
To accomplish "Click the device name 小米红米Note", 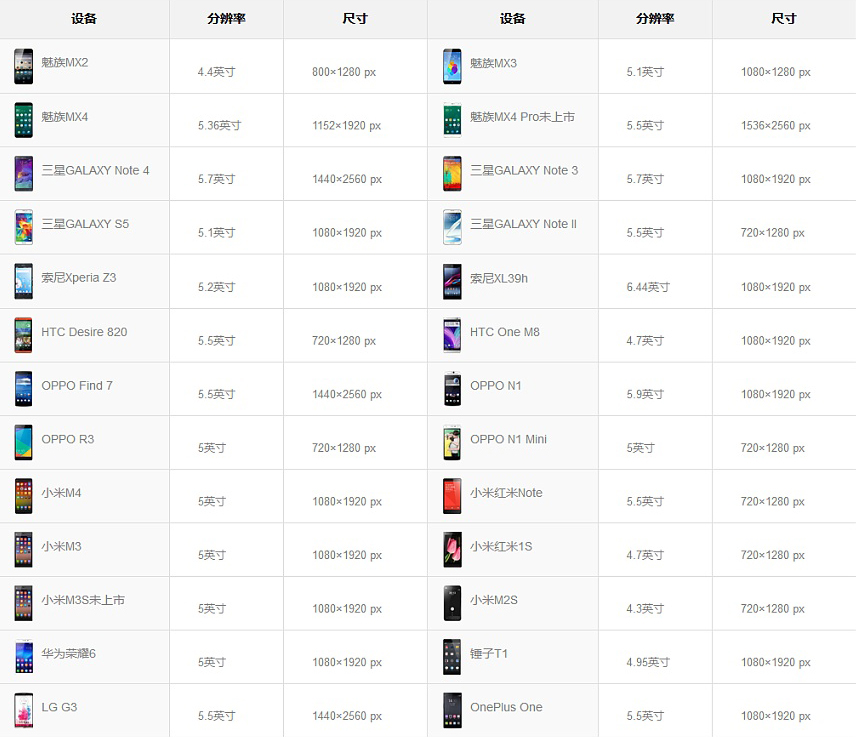I will (x=506, y=492).
